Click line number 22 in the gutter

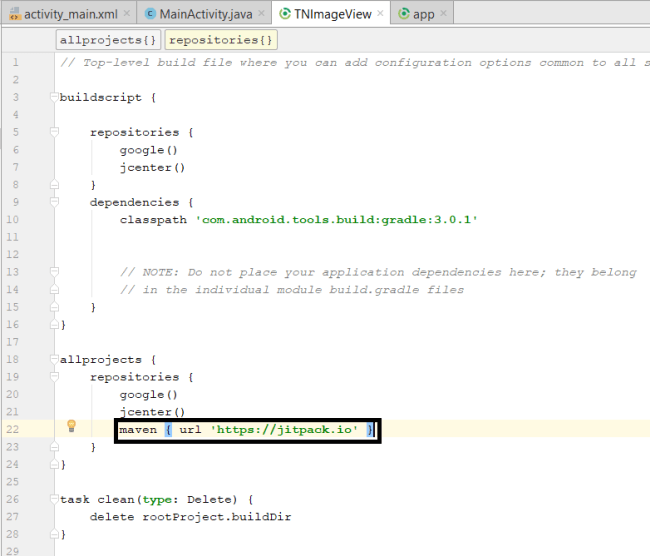pyautogui.click(x=12, y=429)
